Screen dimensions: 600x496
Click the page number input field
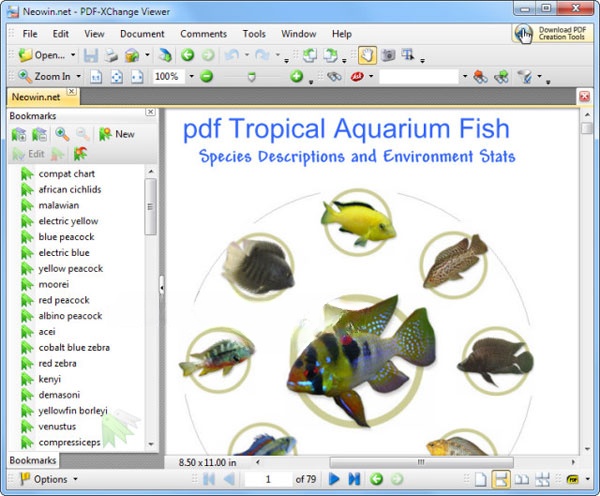click(268, 479)
